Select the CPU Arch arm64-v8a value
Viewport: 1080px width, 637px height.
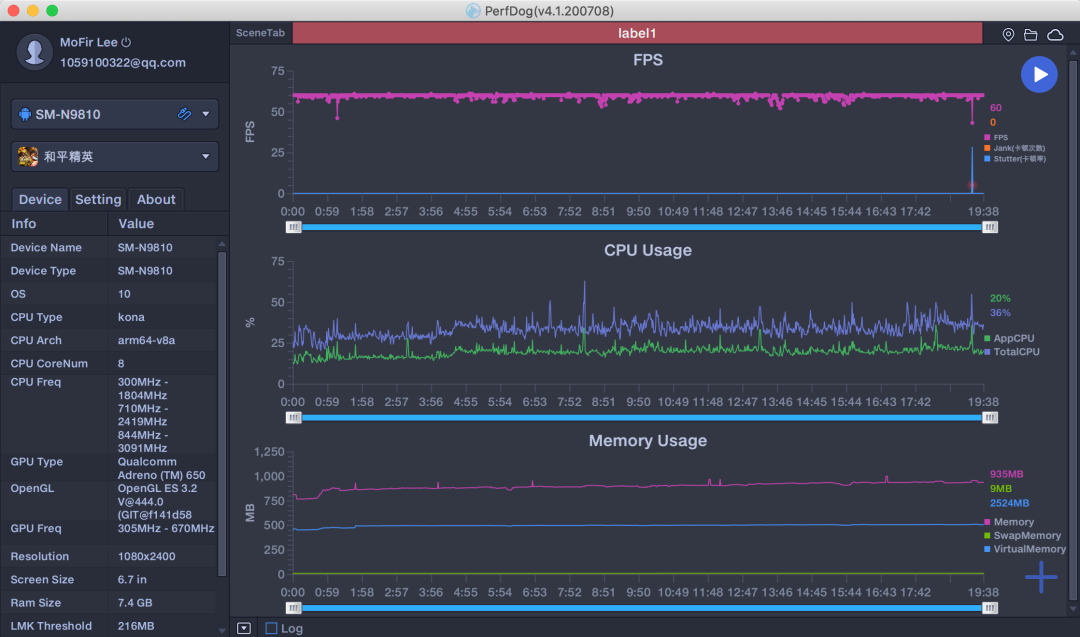[x=146, y=340]
